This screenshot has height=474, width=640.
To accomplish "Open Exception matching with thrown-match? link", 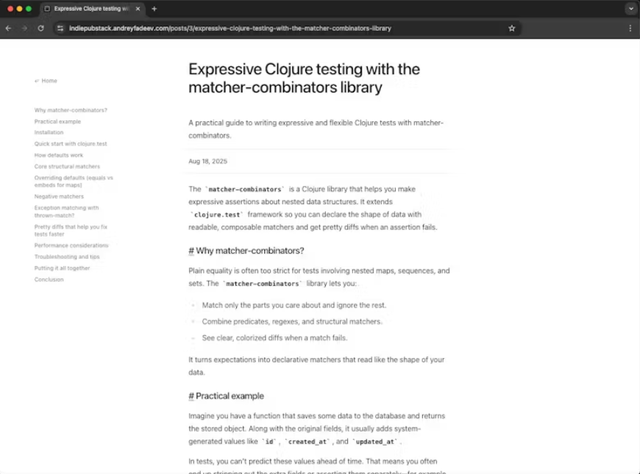I will [x=67, y=211].
